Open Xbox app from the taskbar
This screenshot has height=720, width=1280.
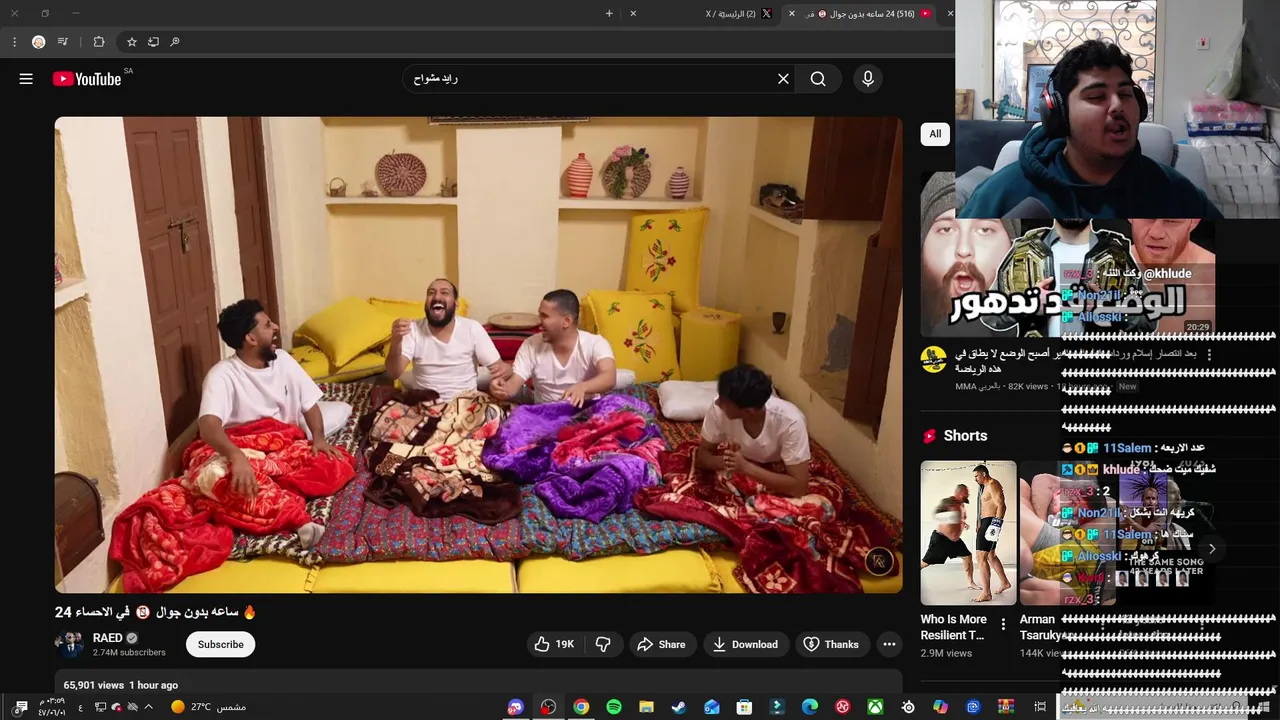(x=875, y=707)
